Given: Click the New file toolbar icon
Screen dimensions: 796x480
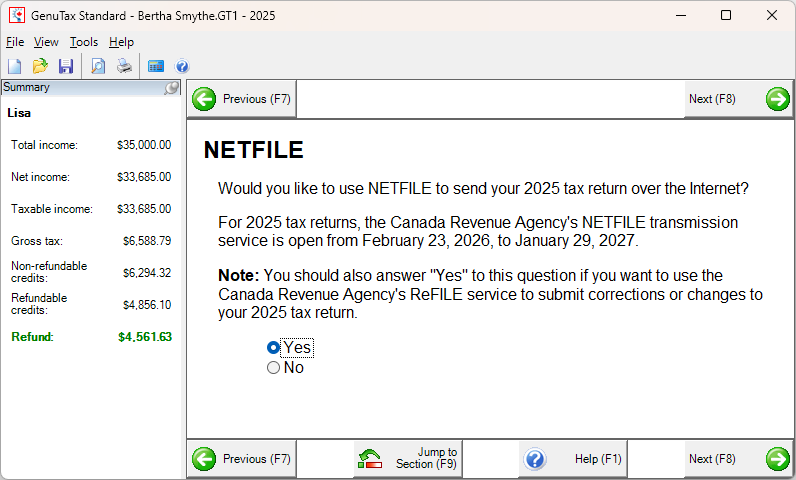Looking at the screenshot, I should tap(15, 66).
